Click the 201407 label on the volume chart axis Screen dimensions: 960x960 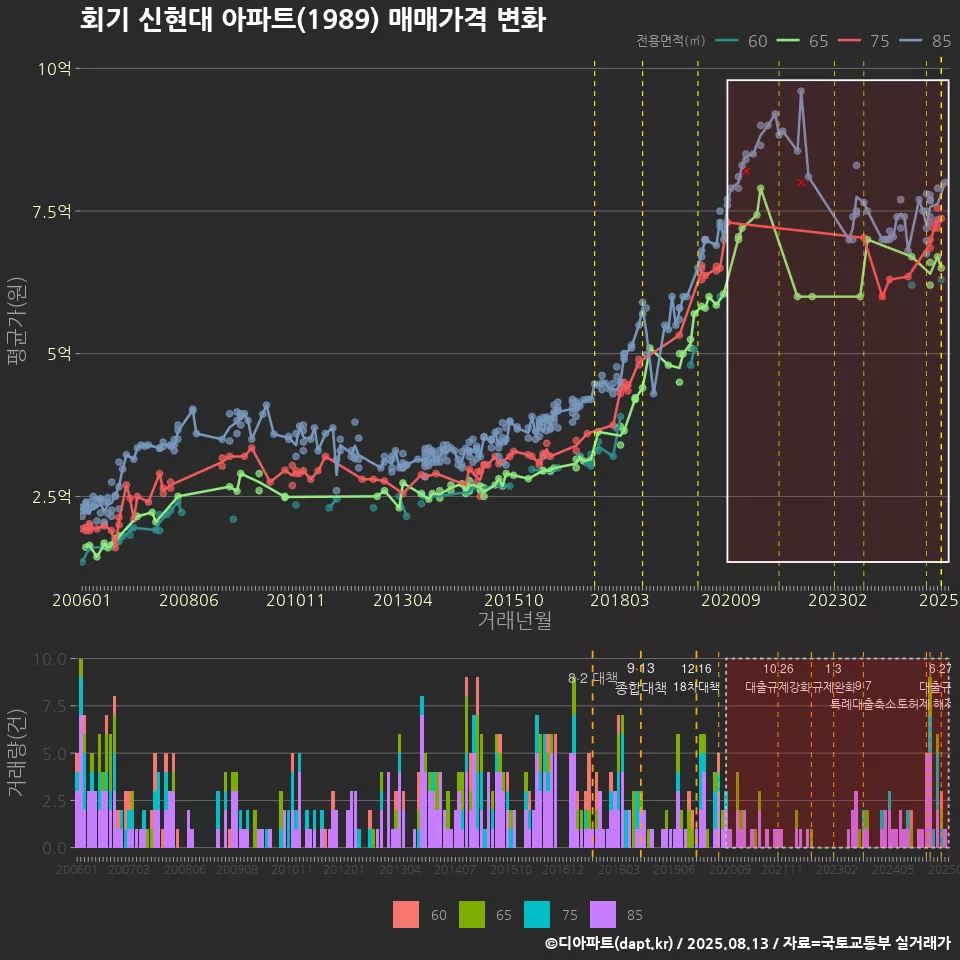pyautogui.click(x=454, y=869)
